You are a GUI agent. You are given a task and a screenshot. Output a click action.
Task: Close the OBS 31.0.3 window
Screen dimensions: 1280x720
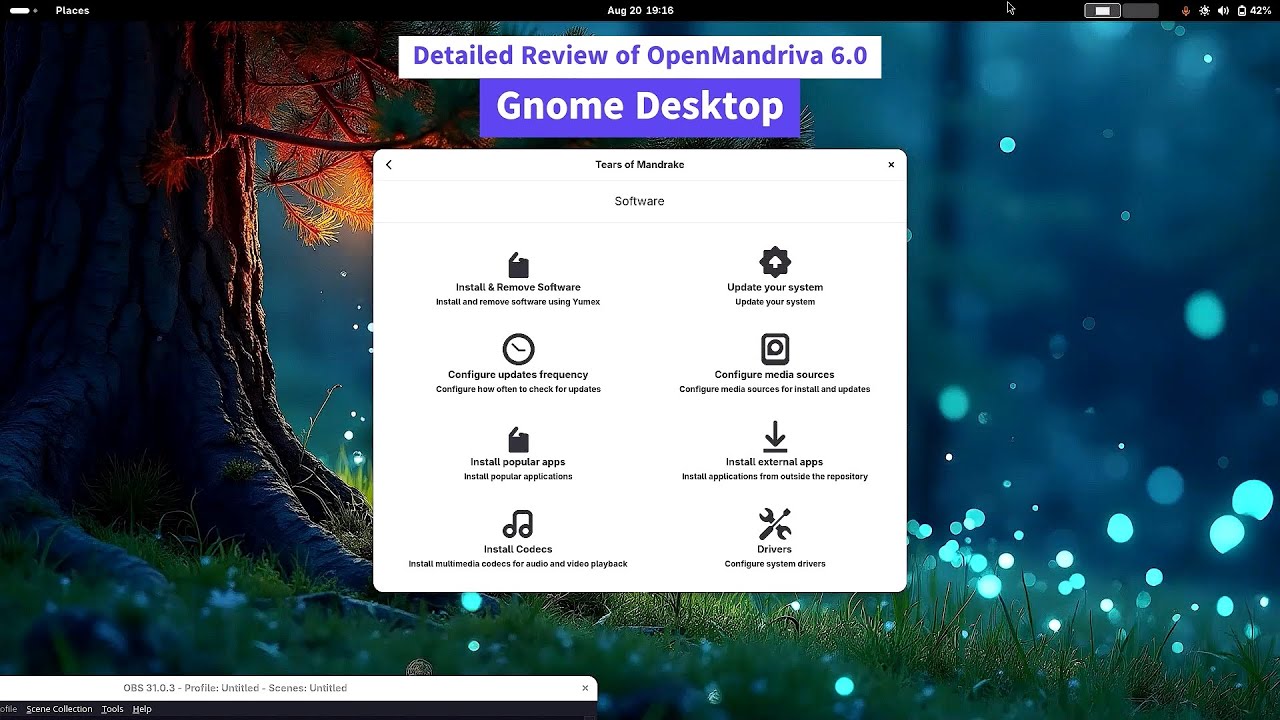coord(585,688)
